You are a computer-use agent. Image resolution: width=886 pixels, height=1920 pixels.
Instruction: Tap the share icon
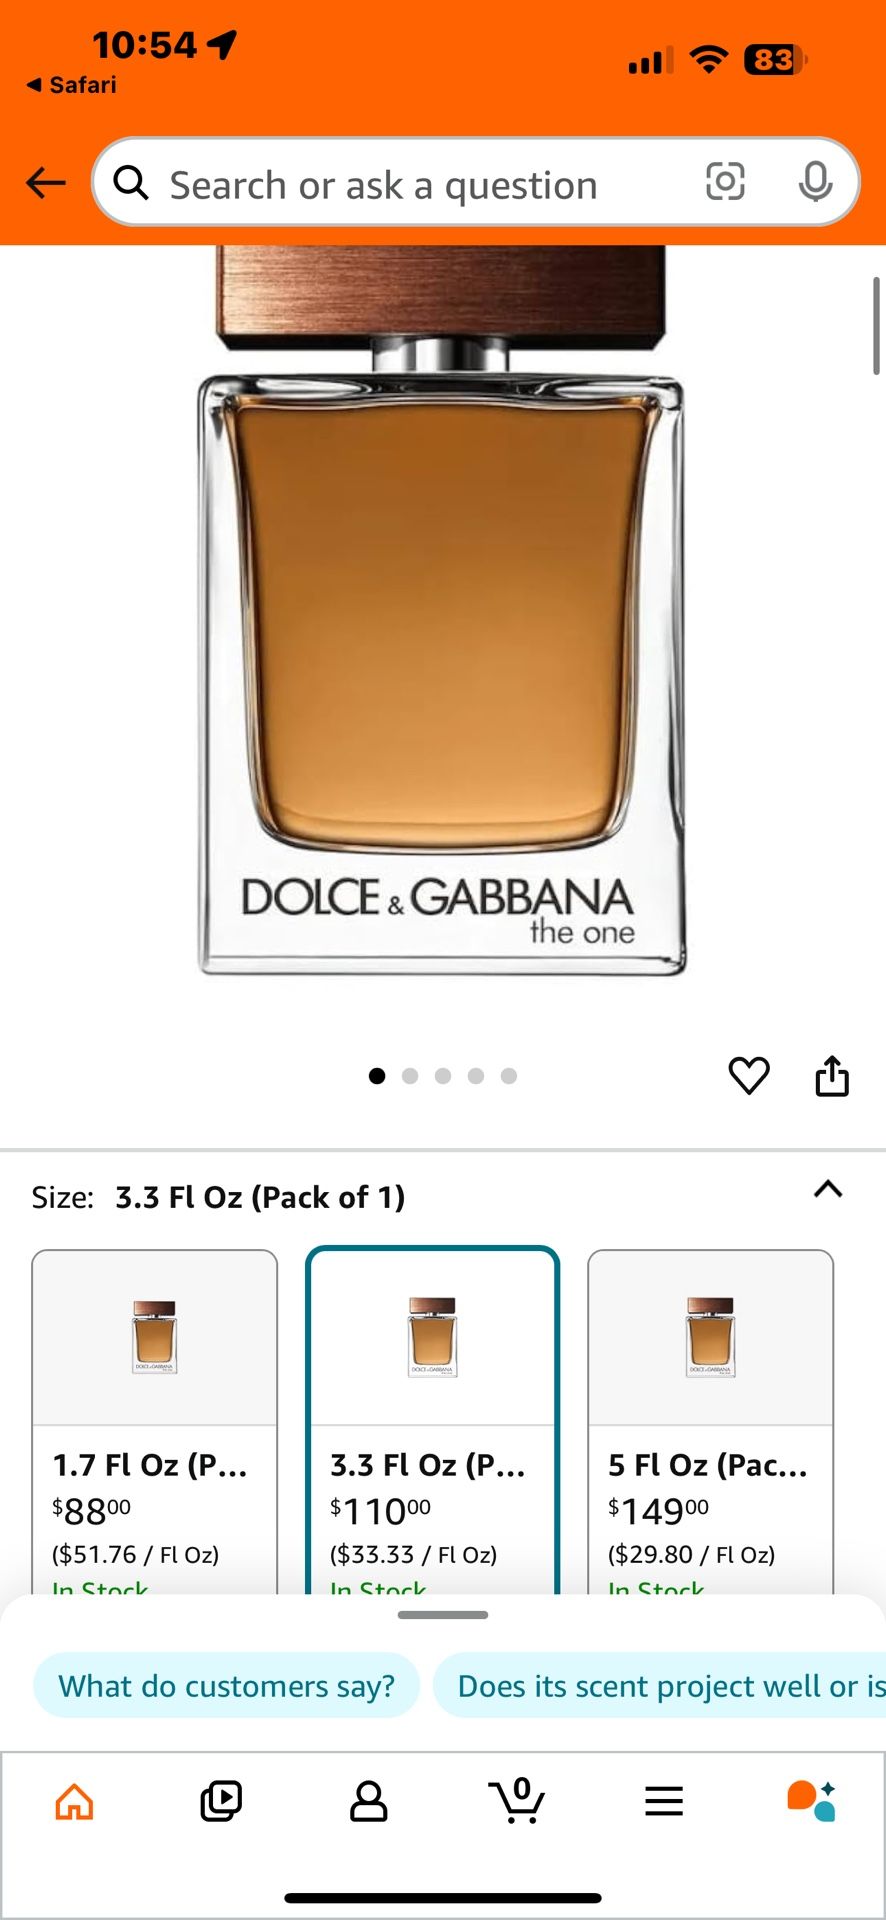pyautogui.click(x=832, y=1076)
